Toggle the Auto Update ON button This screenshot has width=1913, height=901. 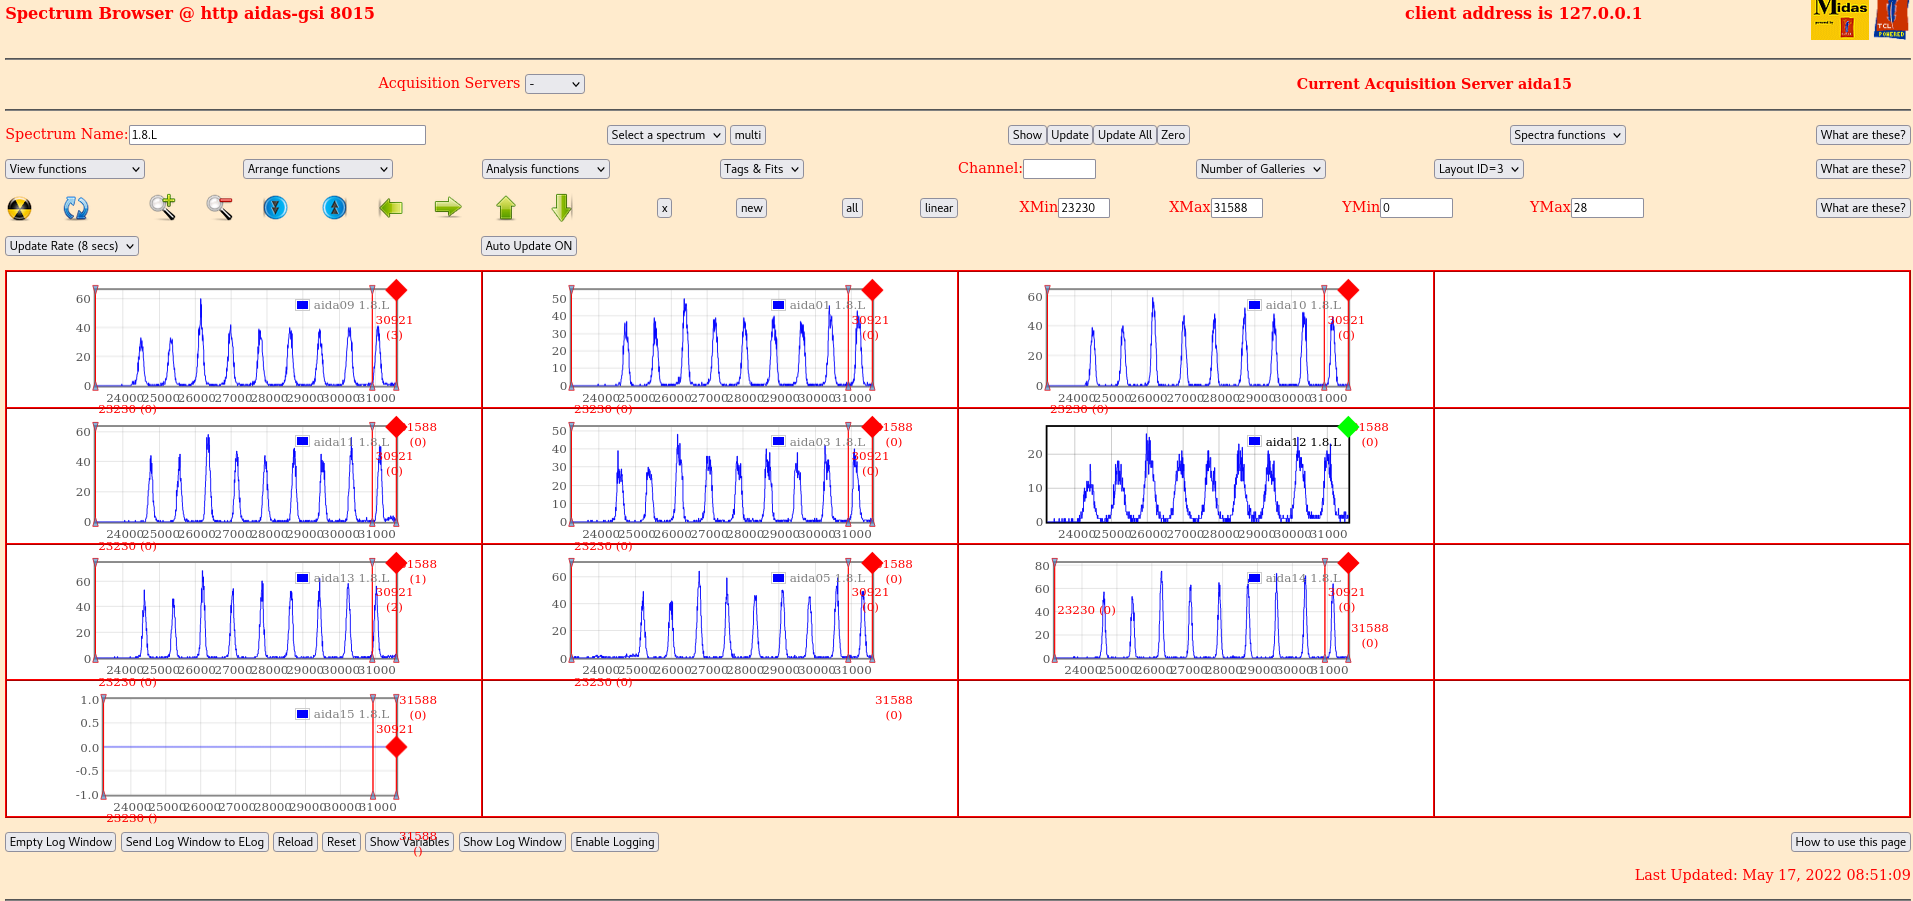tap(528, 246)
